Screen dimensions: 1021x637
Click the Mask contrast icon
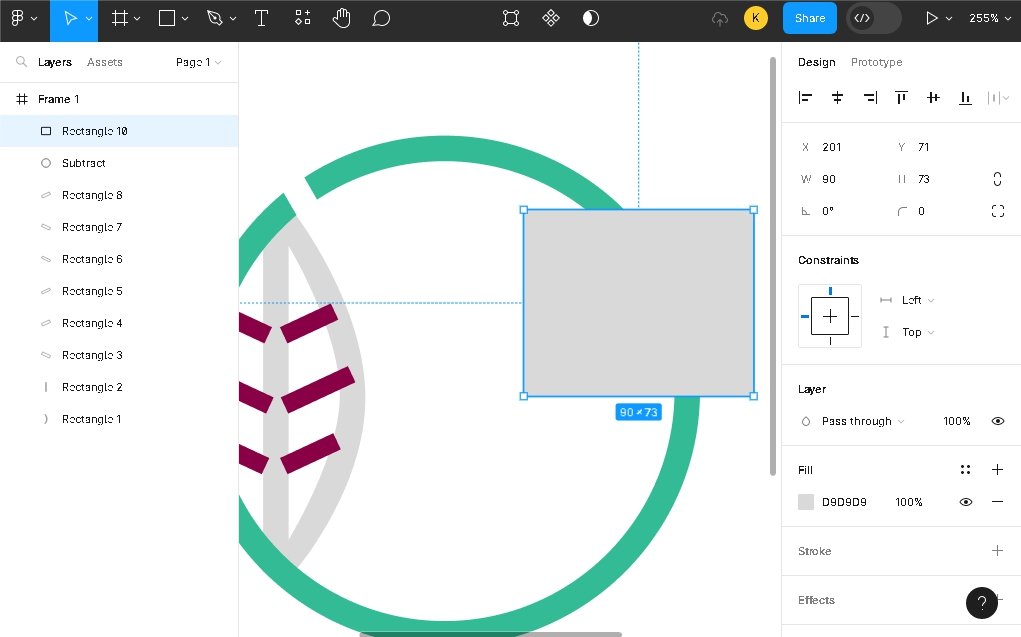click(591, 18)
